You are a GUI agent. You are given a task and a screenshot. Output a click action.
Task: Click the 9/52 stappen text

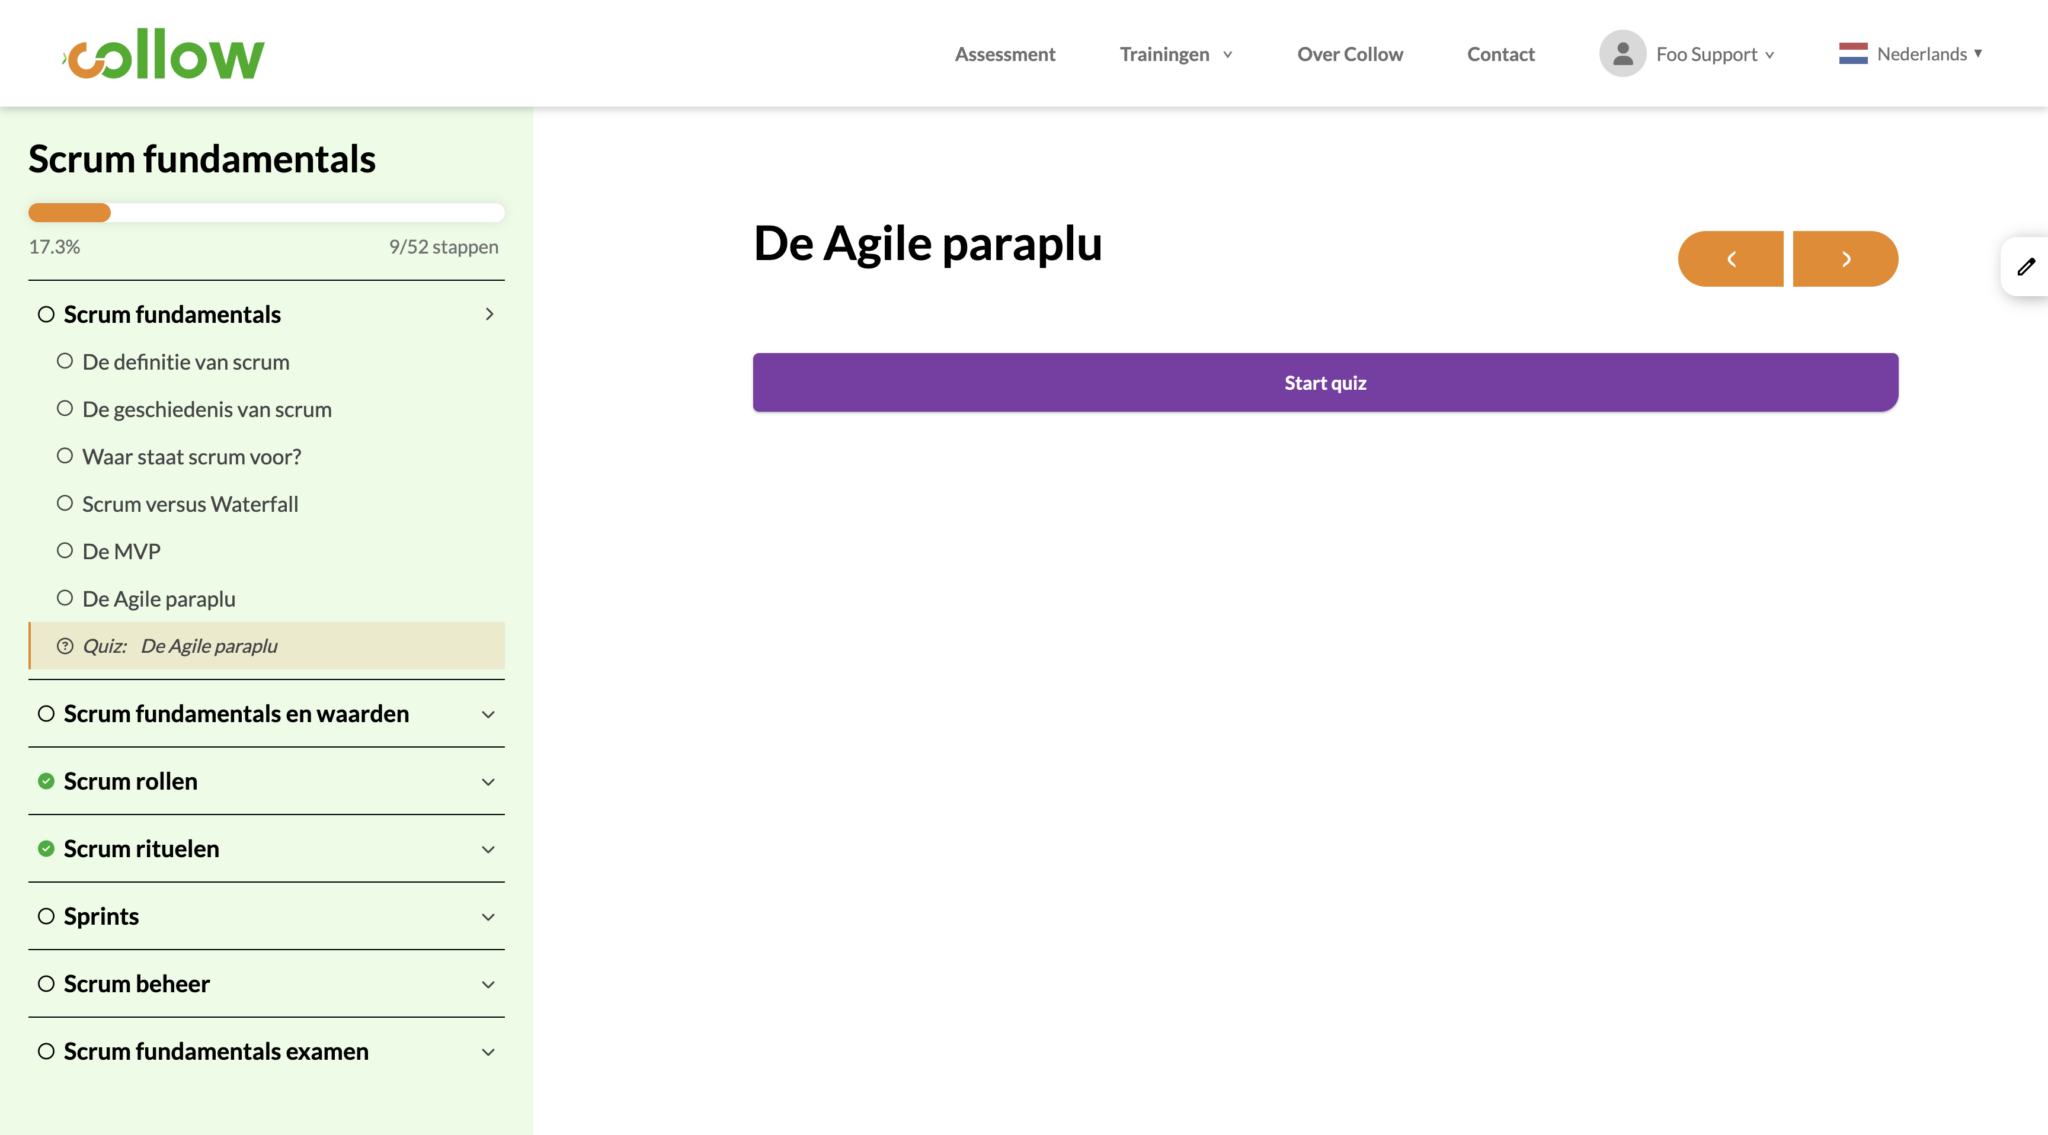tap(443, 247)
